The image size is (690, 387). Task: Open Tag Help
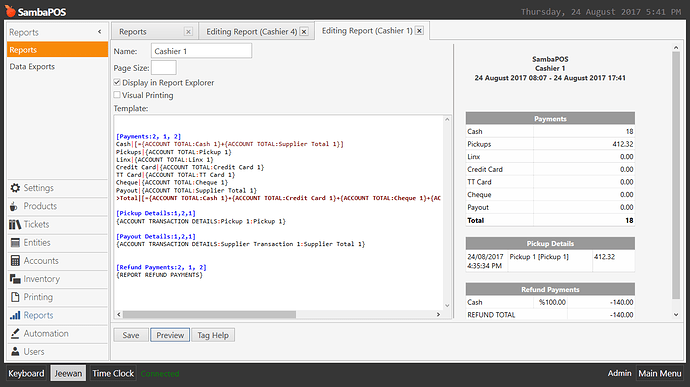(x=213, y=335)
